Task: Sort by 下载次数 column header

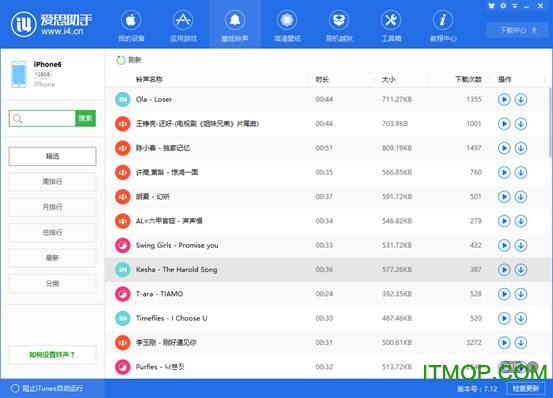Action: point(468,79)
